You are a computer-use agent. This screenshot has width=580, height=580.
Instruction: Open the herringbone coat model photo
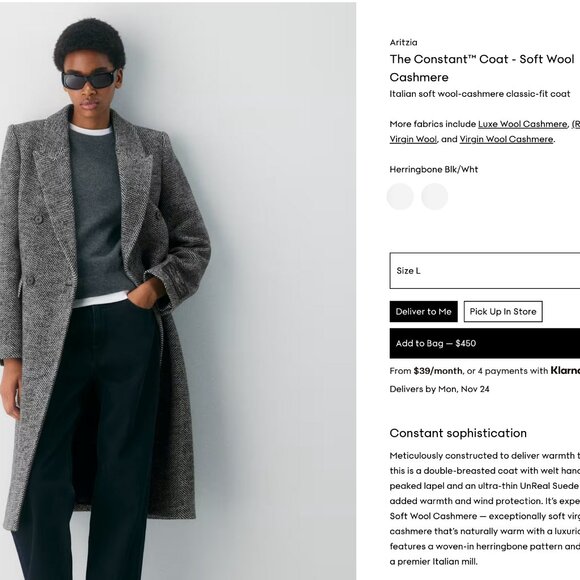tap(178, 290)
